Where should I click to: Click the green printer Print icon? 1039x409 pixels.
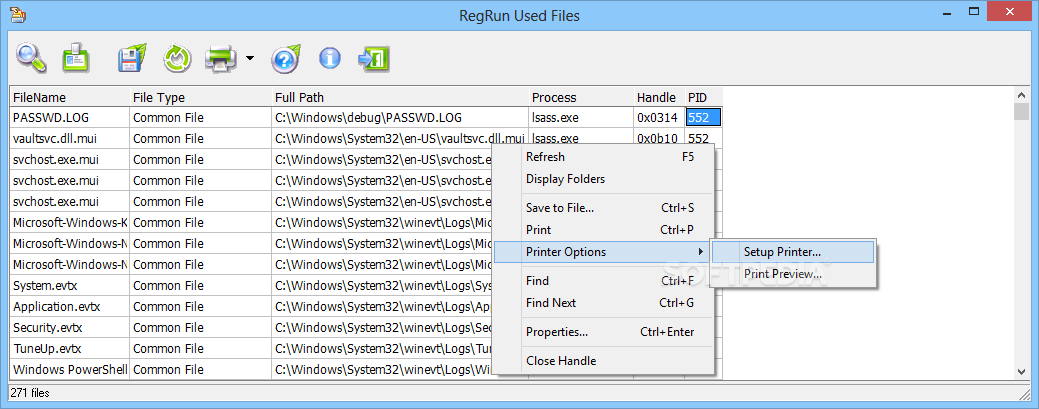221,59
